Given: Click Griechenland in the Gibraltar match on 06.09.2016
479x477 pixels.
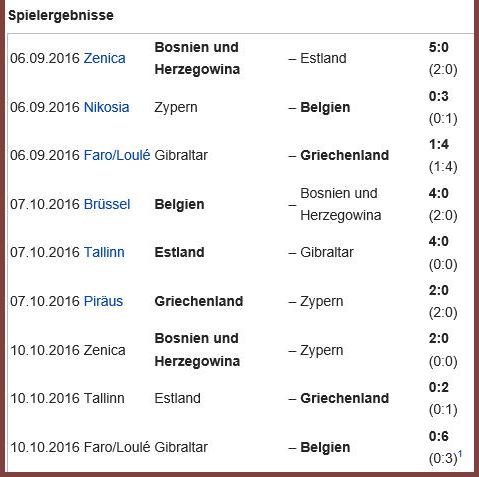Looking at the screenshot, I should coord(344,155).
